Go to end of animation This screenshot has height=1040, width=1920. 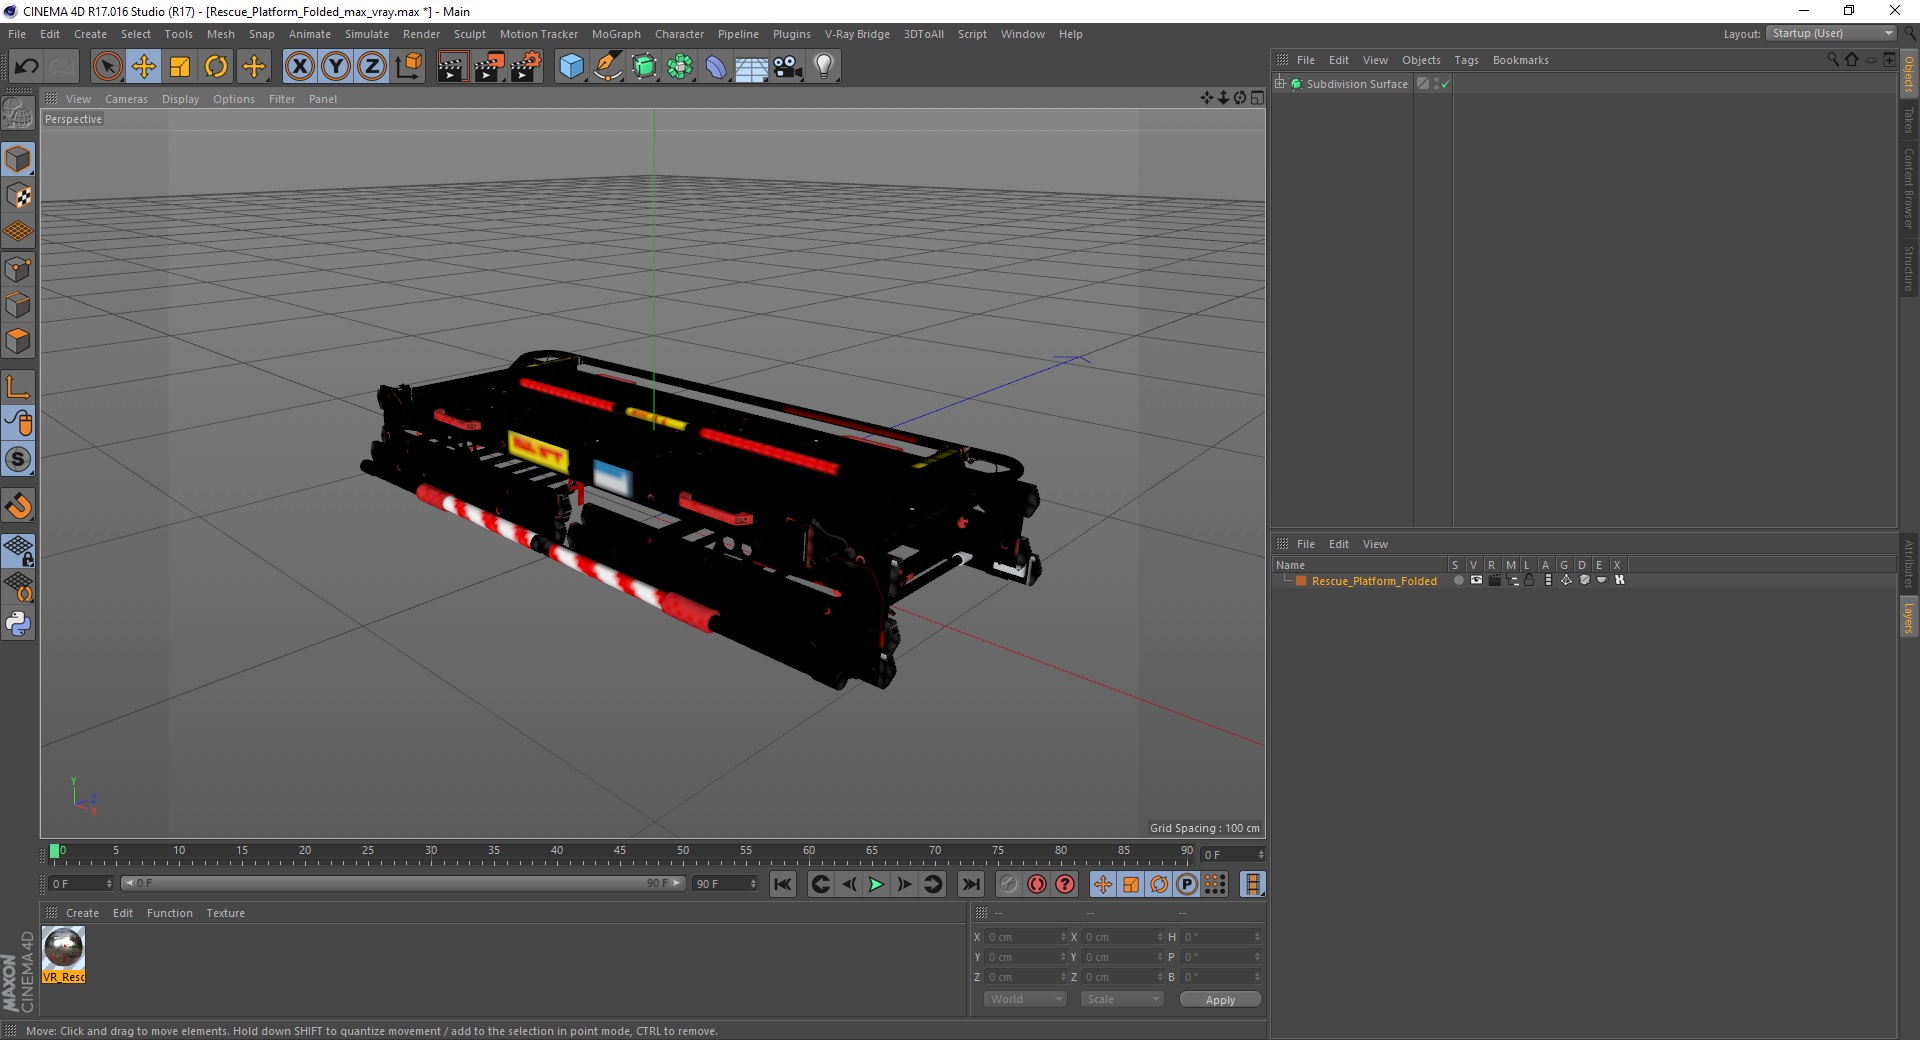point(971,884)
